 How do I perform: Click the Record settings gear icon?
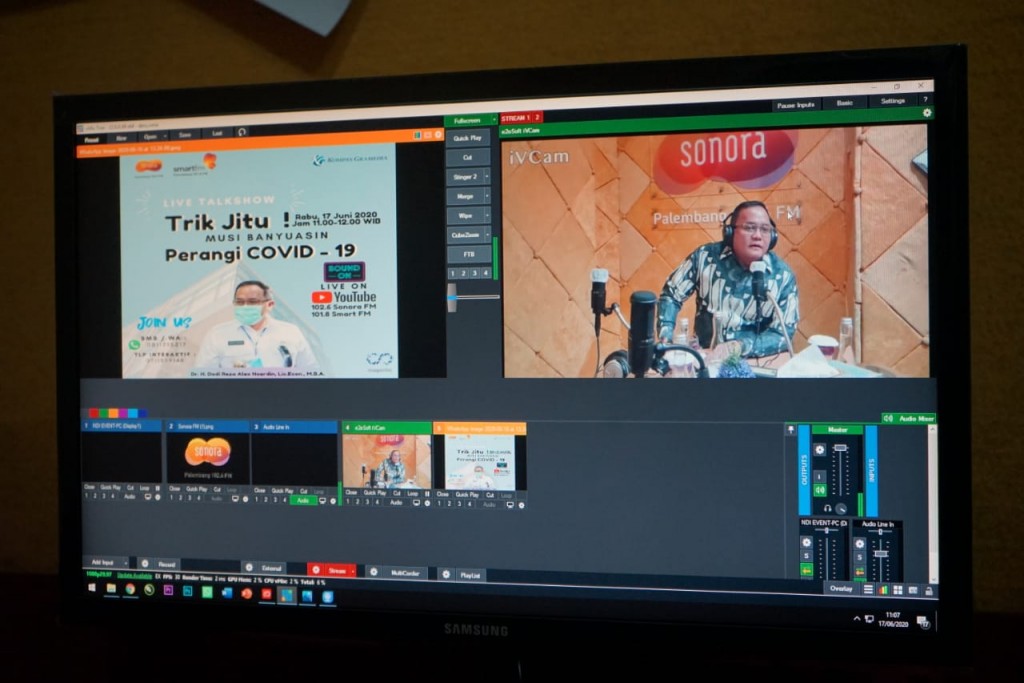144,565
